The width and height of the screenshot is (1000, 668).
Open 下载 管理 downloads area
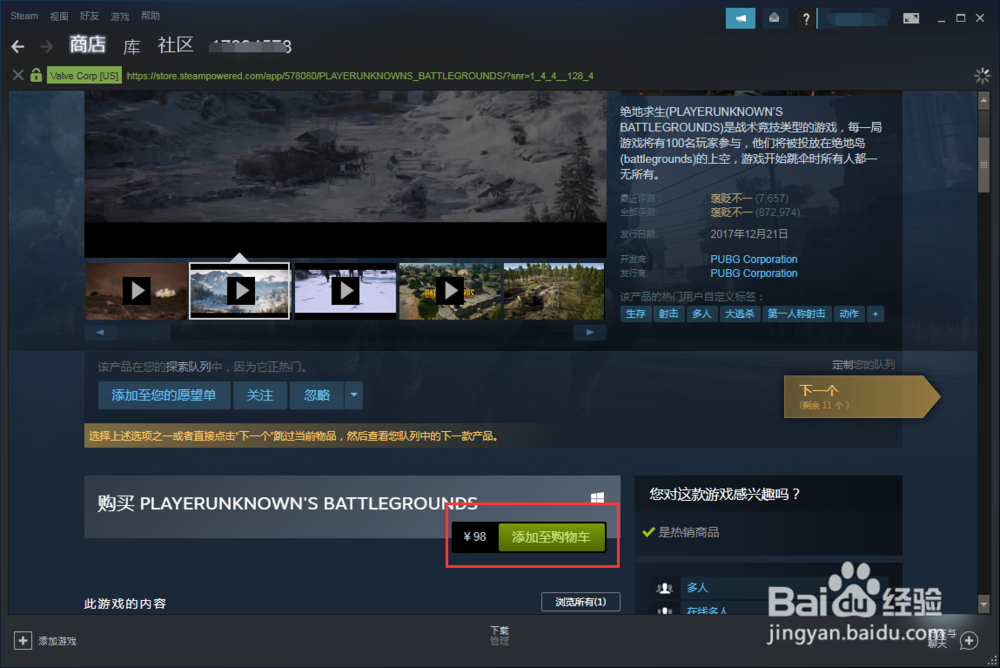coord(499,635)
